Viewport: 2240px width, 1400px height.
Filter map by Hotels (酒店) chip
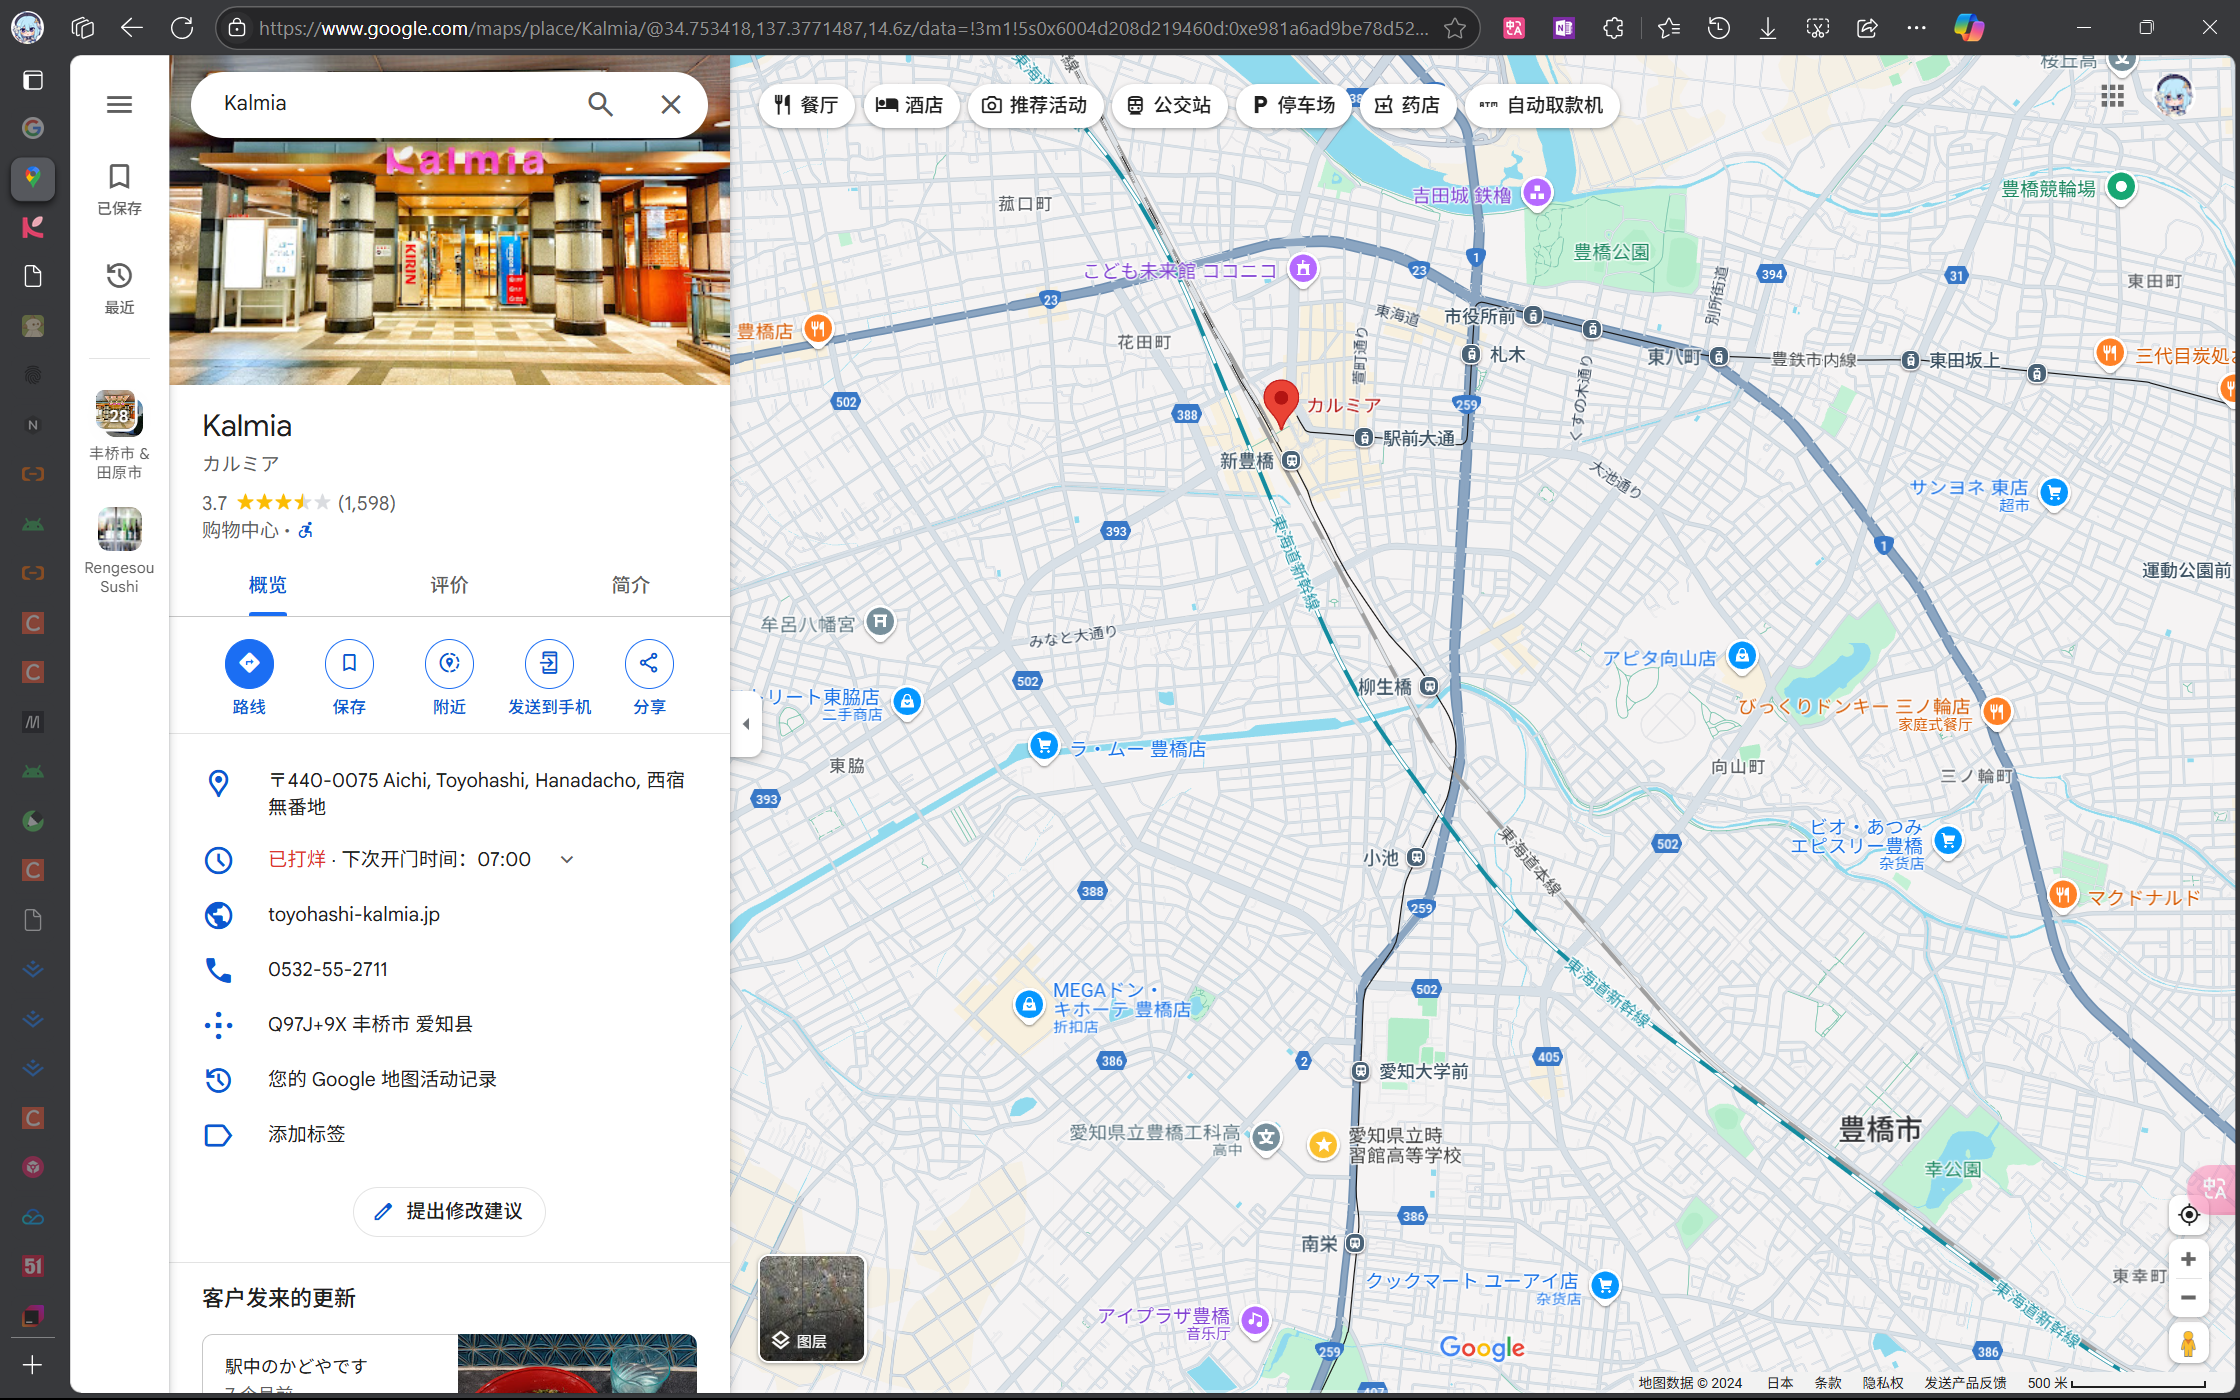(x=909, y=105)
